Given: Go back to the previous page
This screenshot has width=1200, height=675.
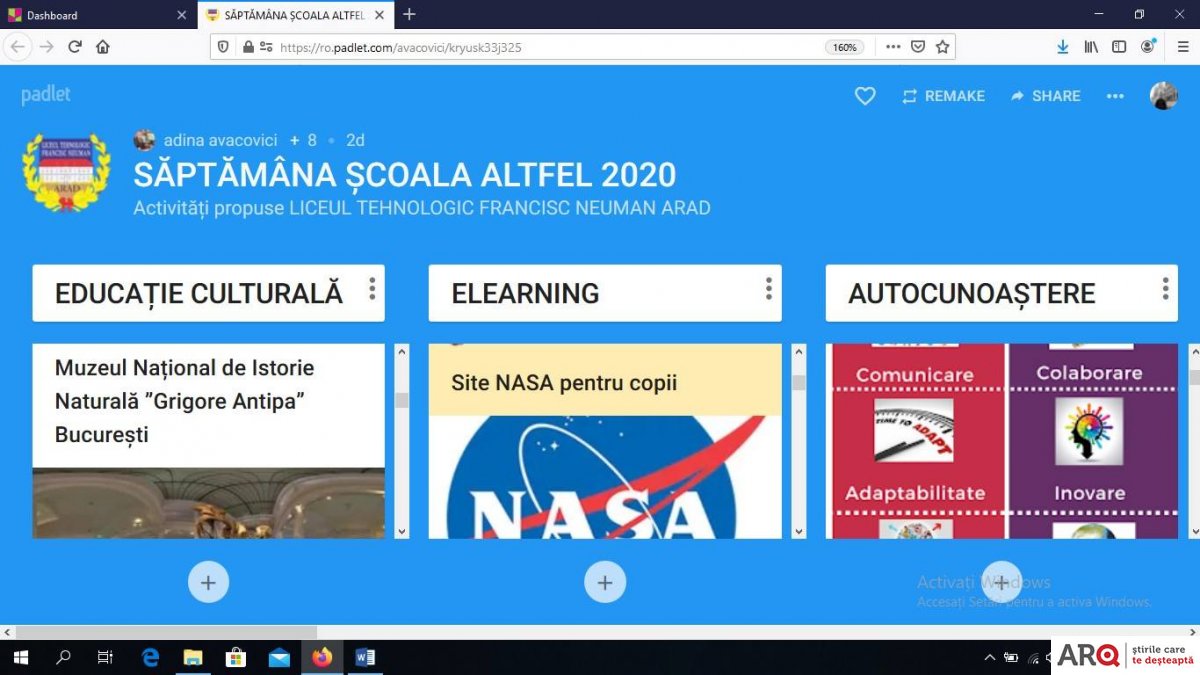Looking at the screenshot, I should click(x=18, y=47).
